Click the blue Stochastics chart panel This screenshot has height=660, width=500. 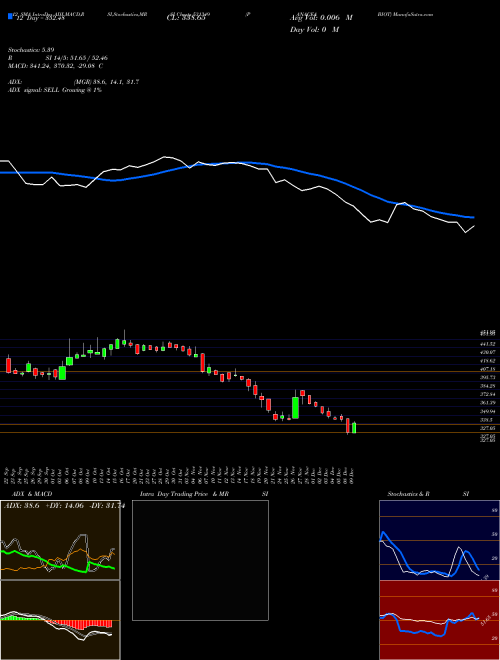[x=439, y=540]
